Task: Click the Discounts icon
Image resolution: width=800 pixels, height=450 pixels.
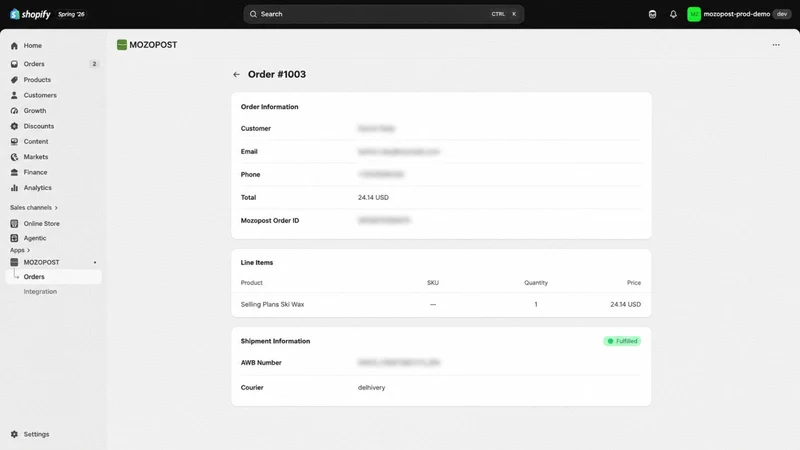Action: pos(14,126)
